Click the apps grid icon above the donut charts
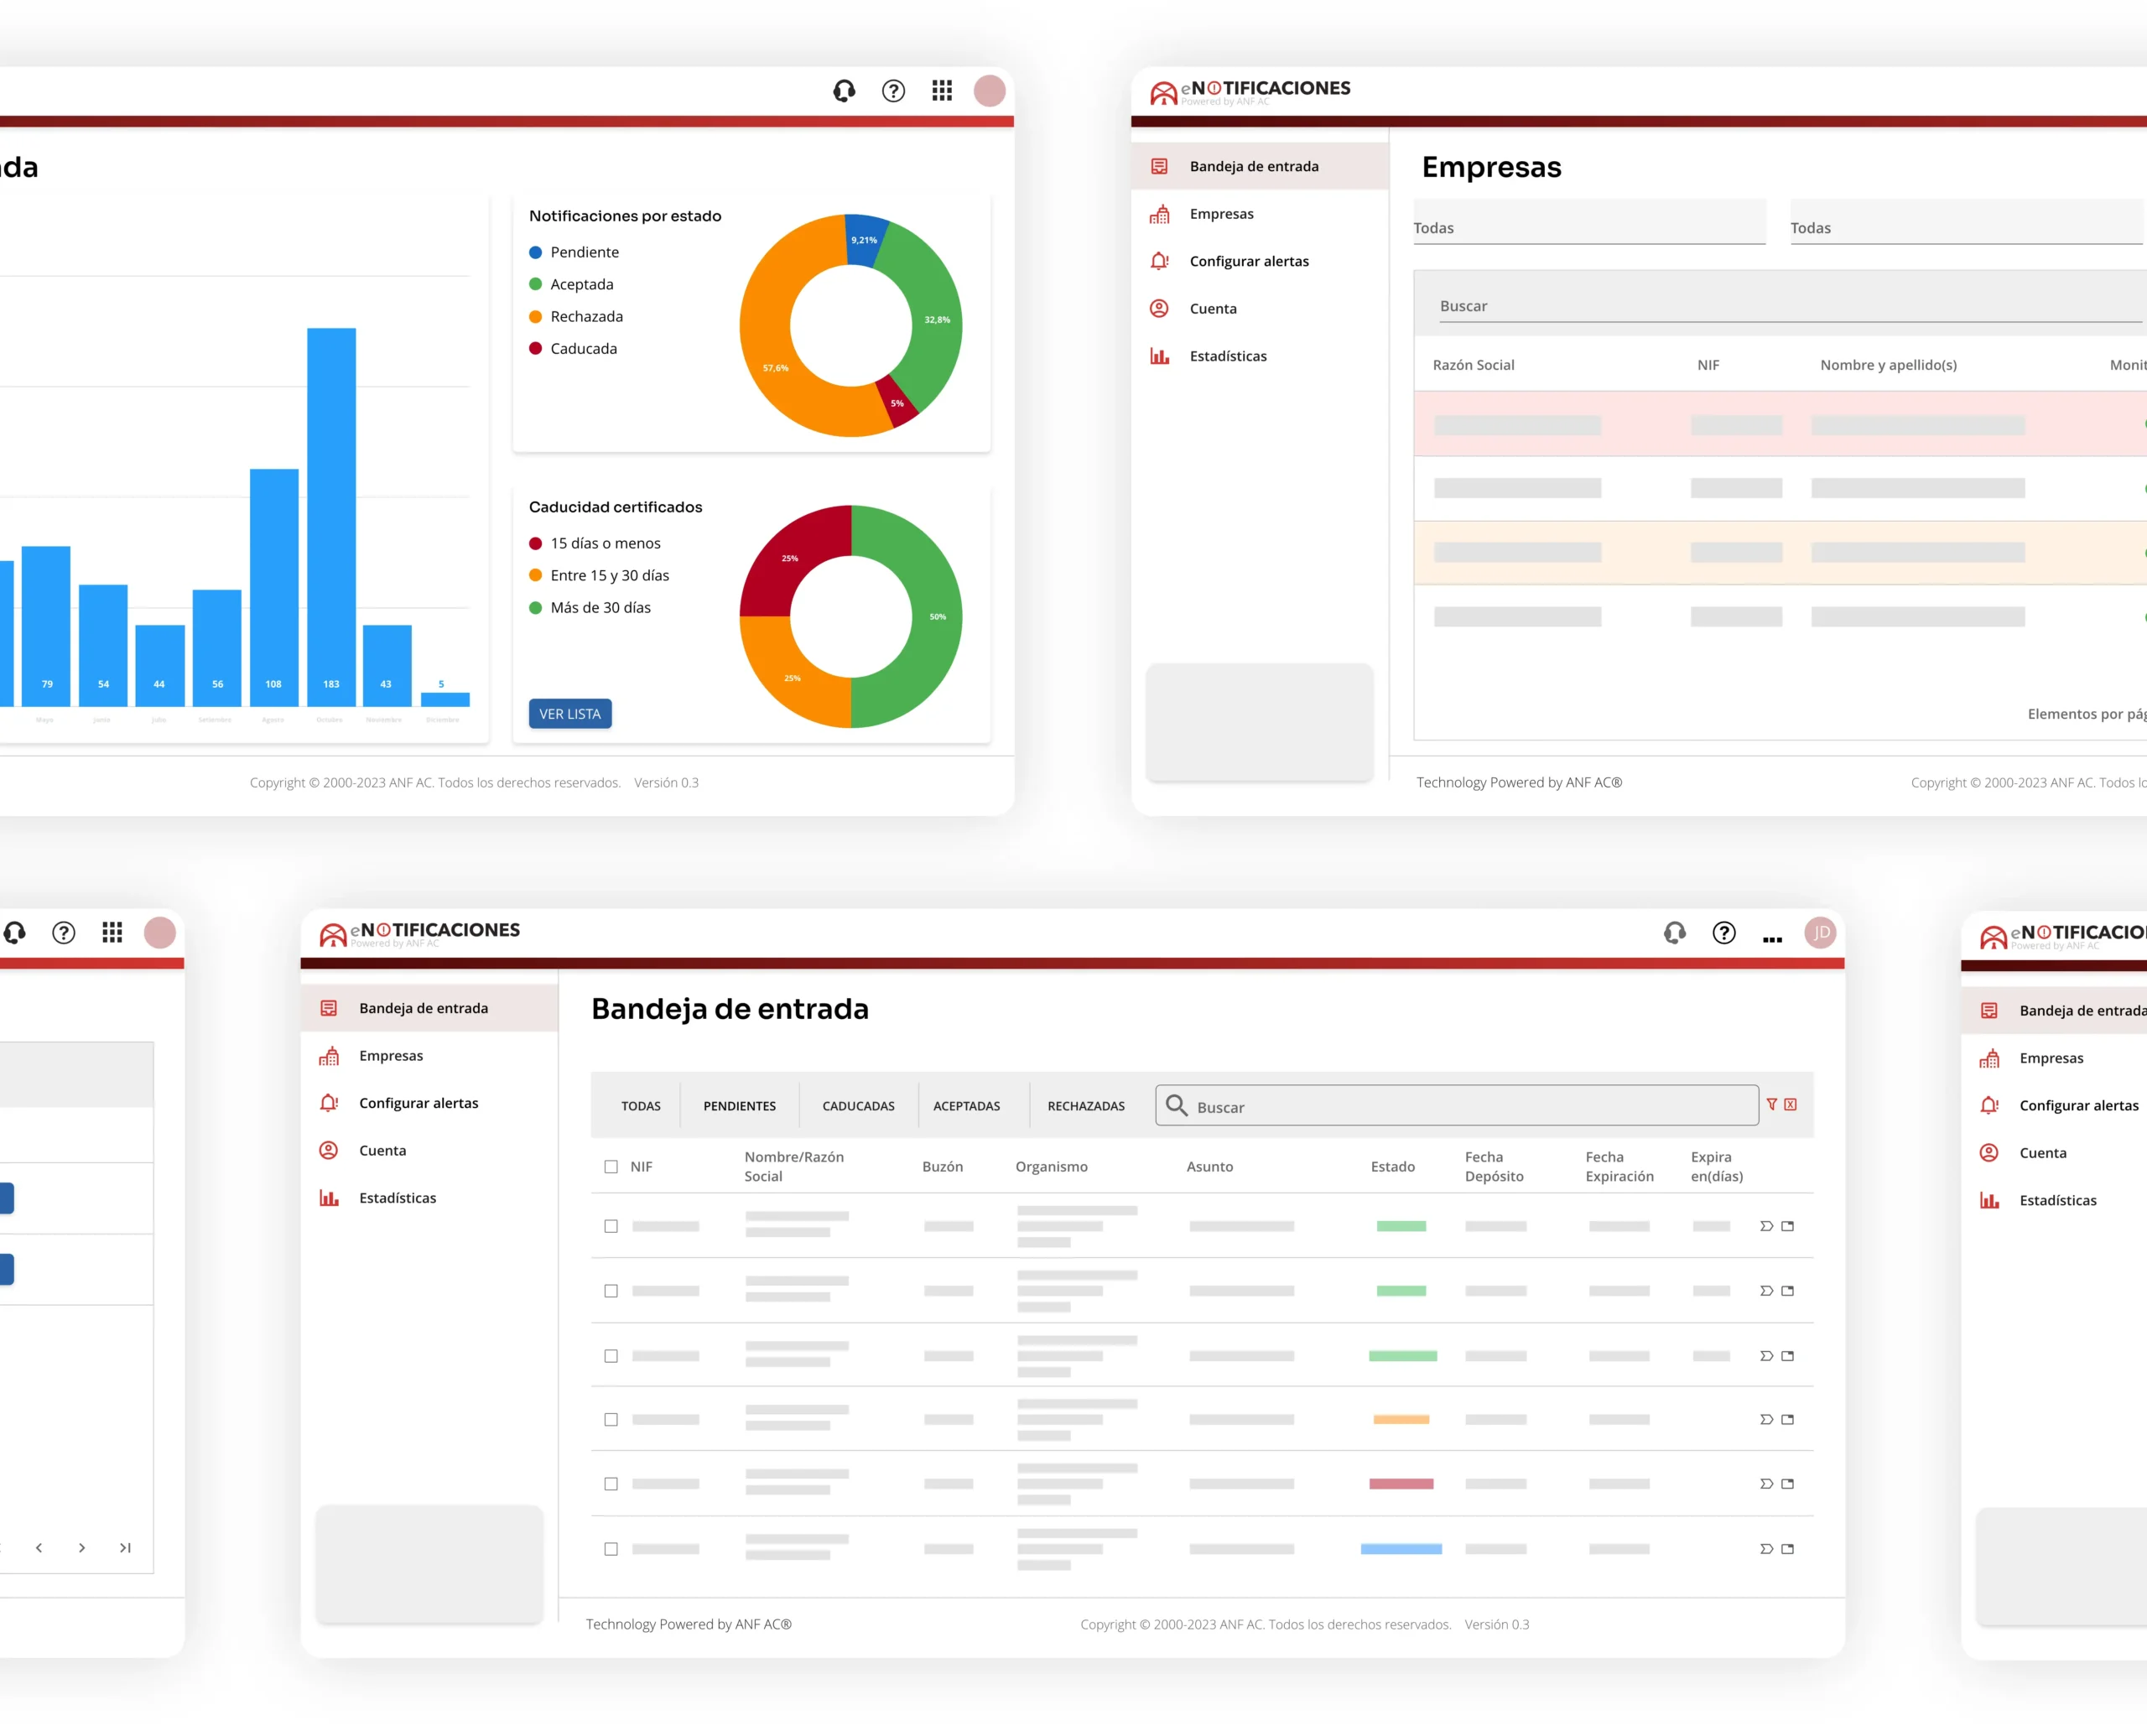The image size is (2147, 1736). (x=942, y=91)
